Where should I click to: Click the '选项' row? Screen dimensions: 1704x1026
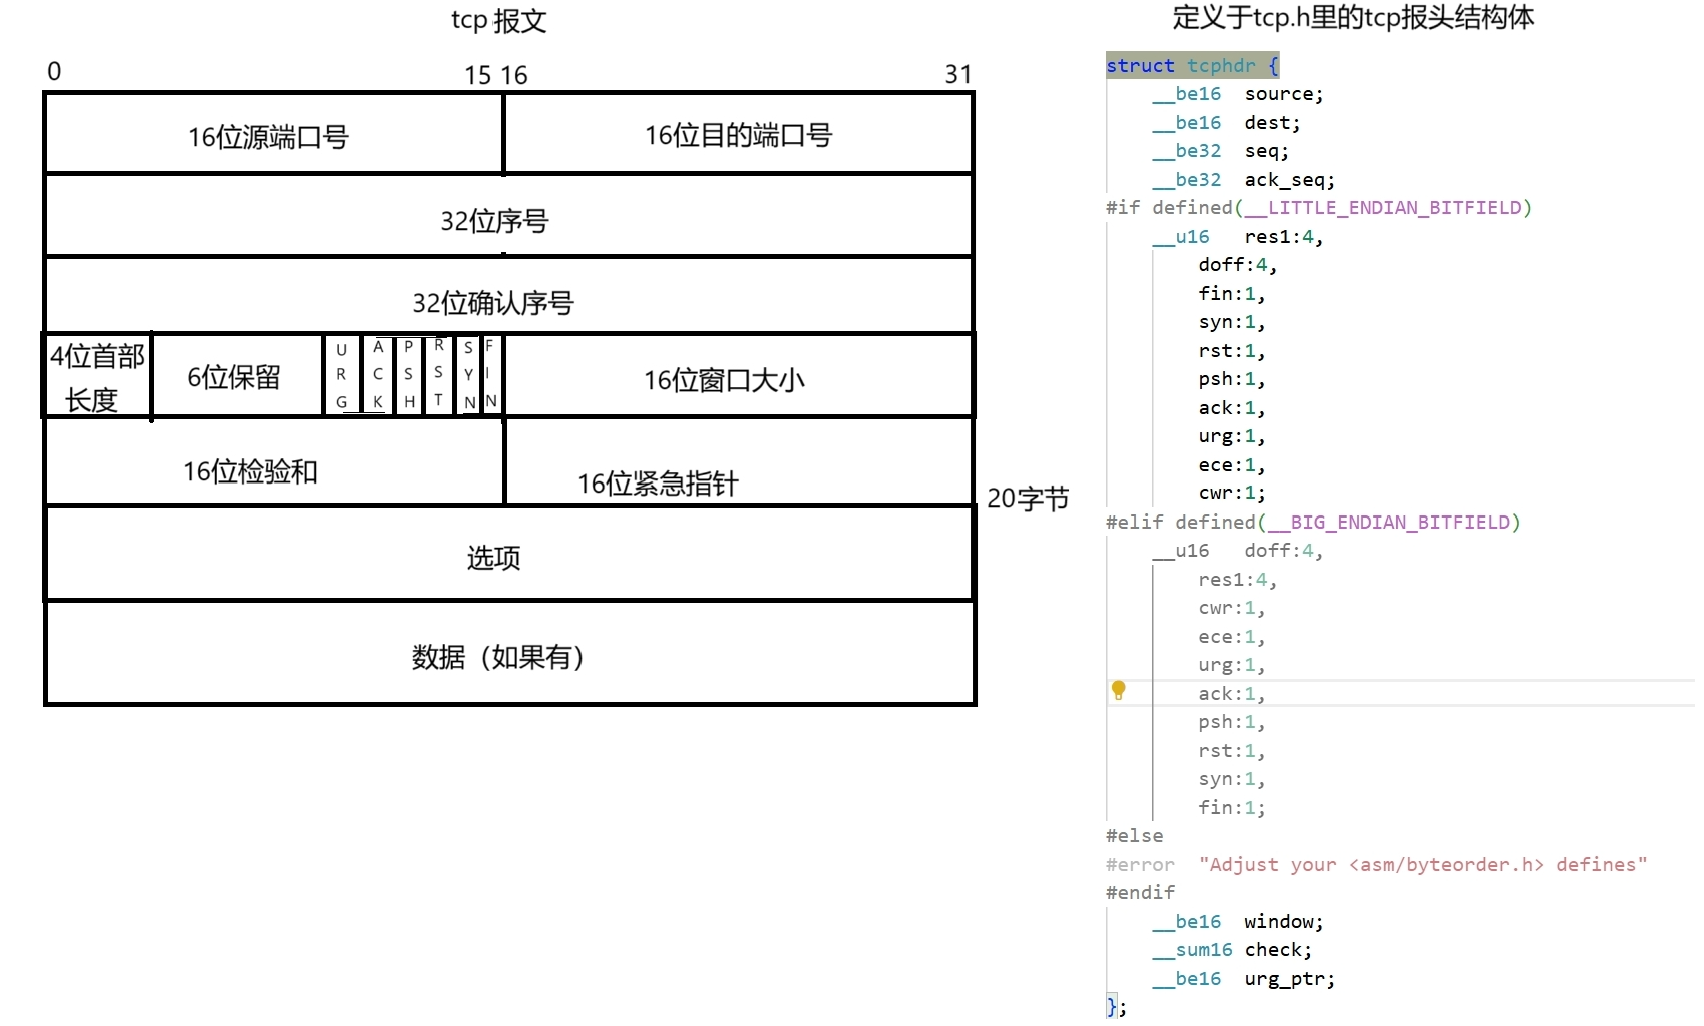[509, 554]
